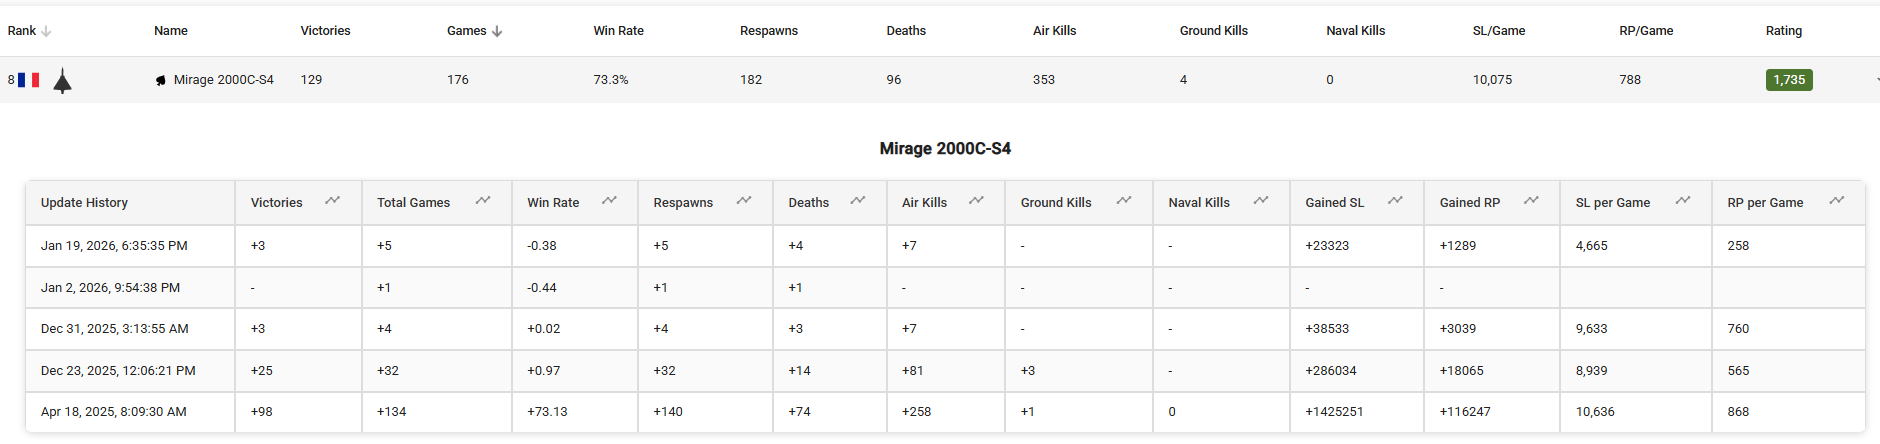Collapse the Mirage 2000C-S4 row details

point(1876,80)
